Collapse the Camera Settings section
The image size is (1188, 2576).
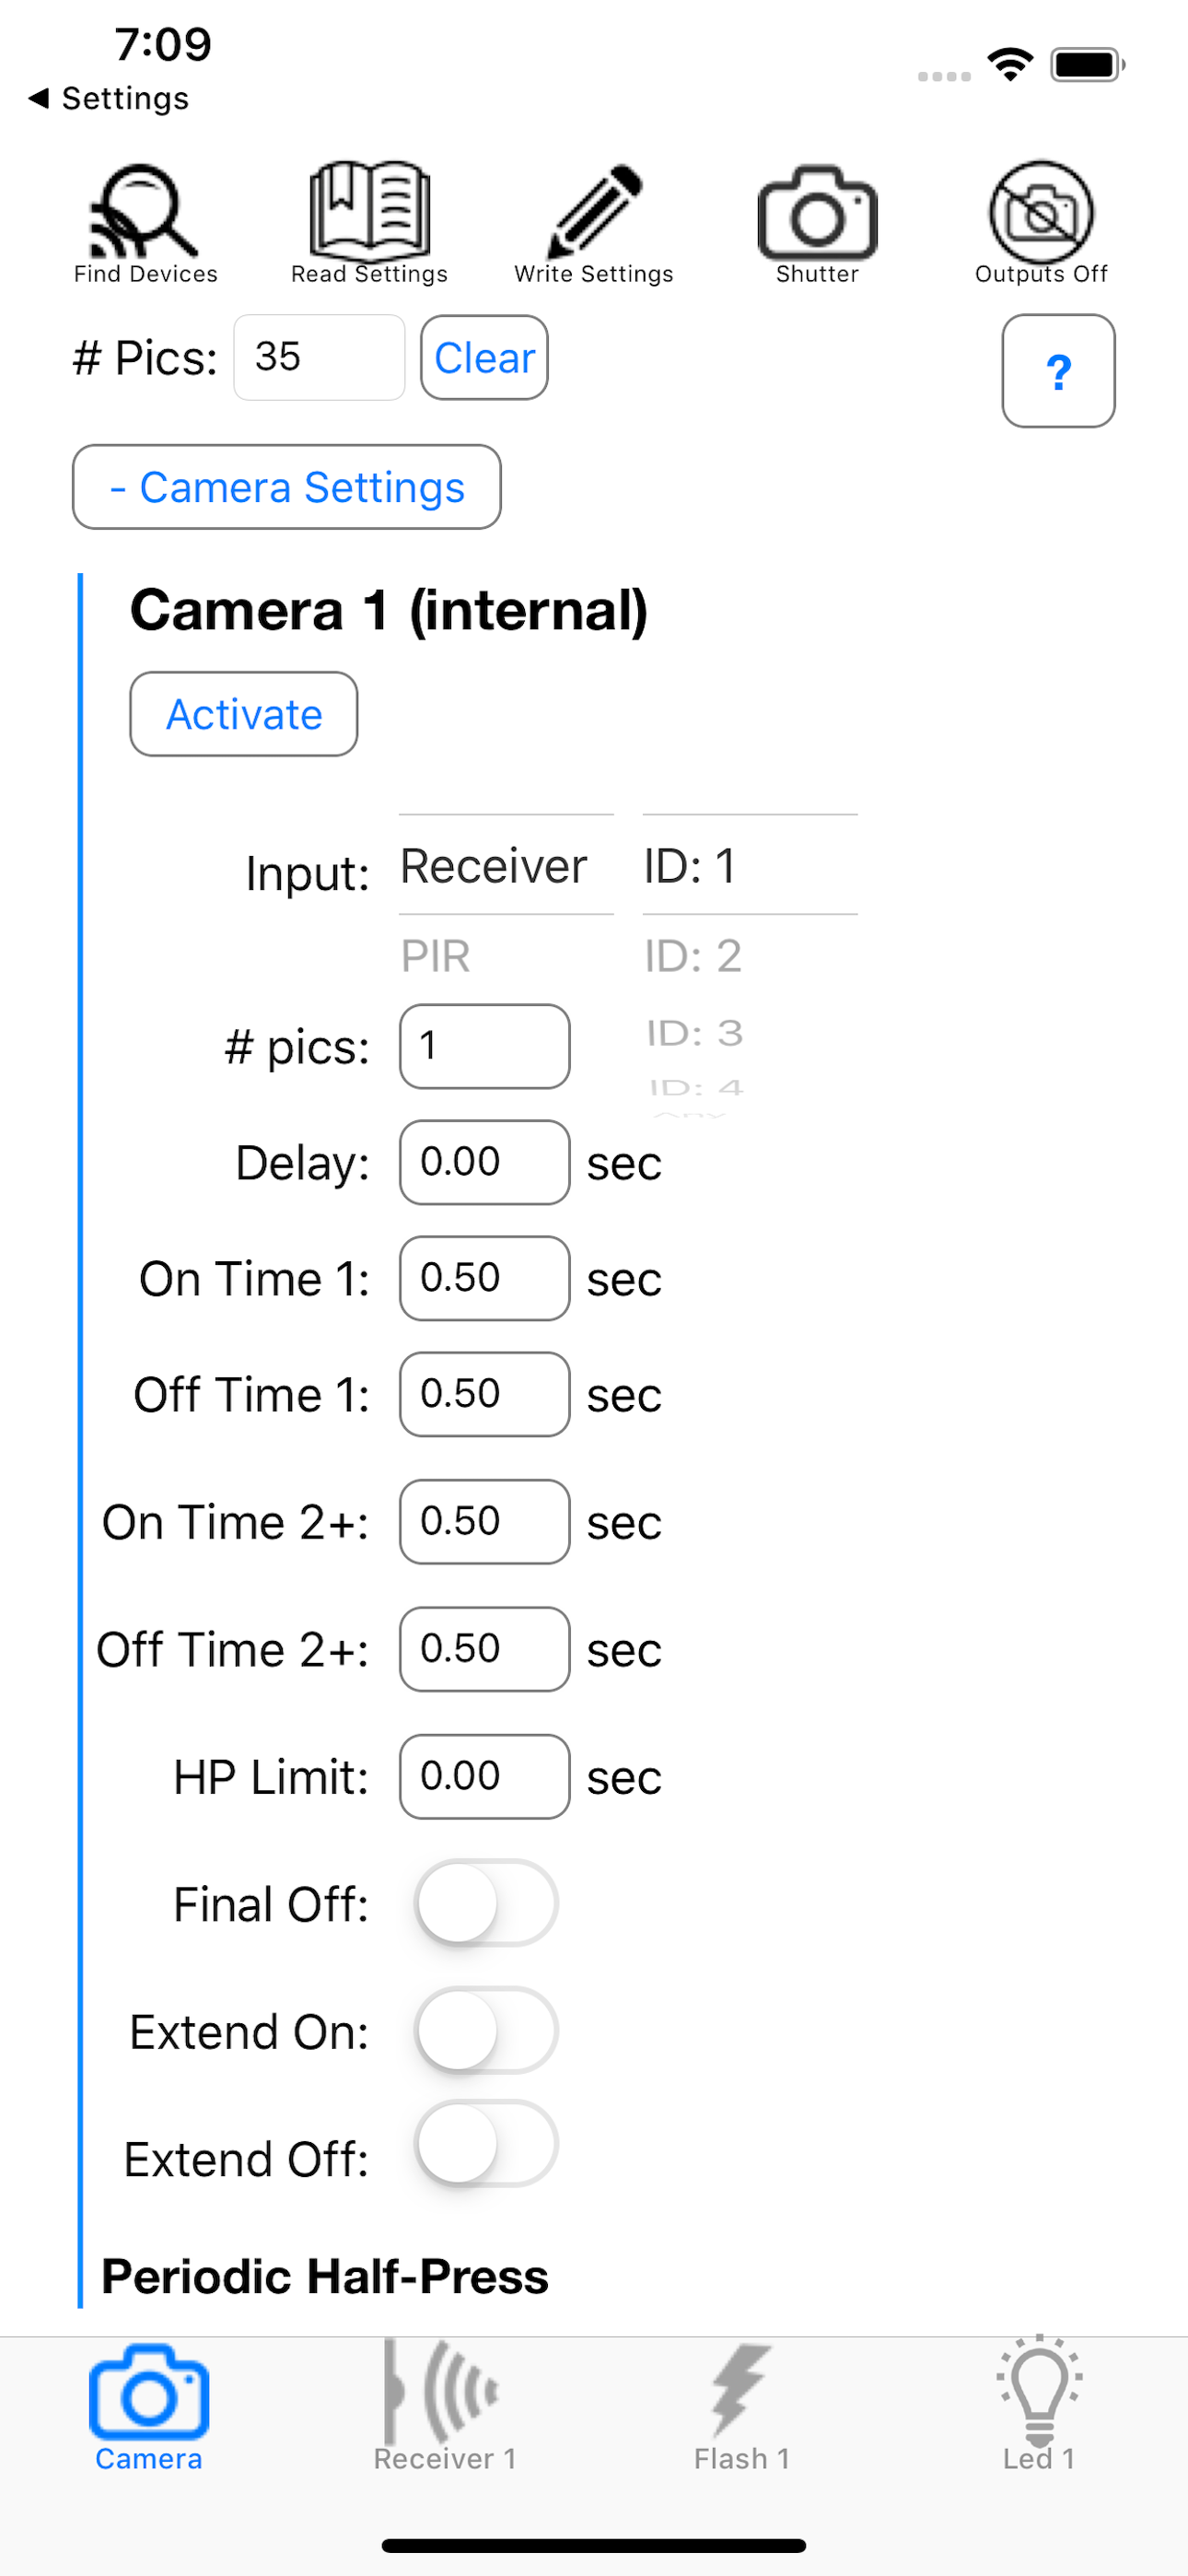[286, 487]
